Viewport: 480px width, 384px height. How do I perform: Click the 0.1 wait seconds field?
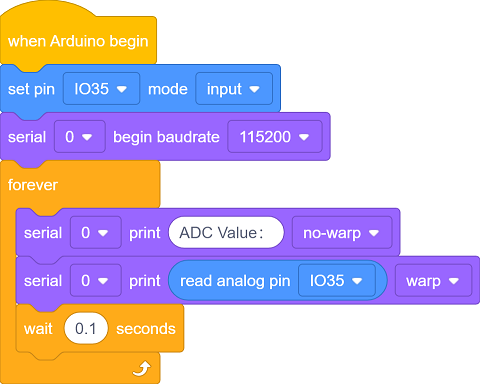point(86,329)
